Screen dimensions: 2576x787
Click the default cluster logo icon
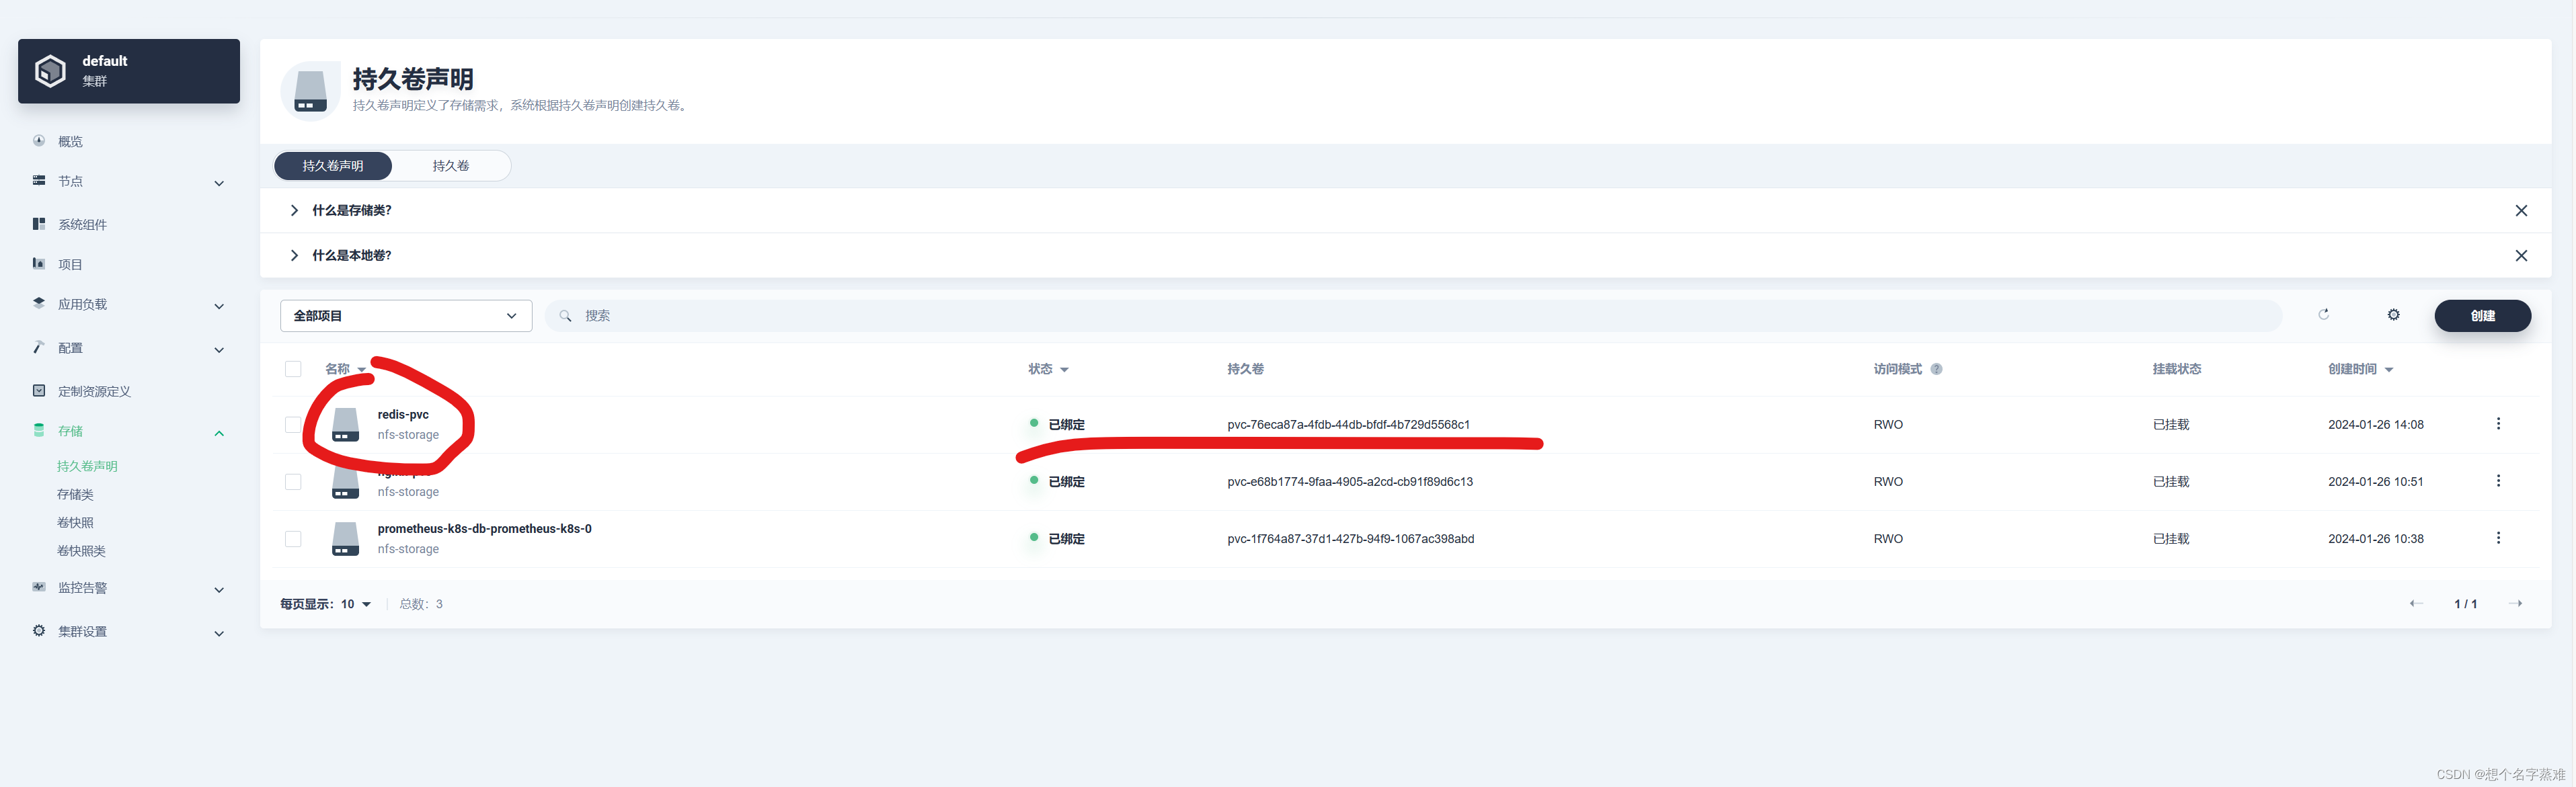coord(50,71)
